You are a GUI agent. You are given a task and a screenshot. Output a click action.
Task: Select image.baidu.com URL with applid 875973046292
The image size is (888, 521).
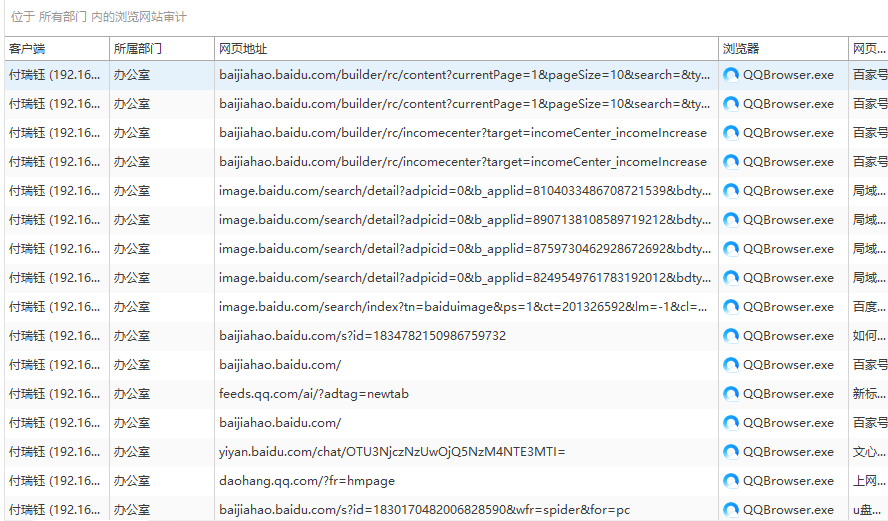click(464, 249)
